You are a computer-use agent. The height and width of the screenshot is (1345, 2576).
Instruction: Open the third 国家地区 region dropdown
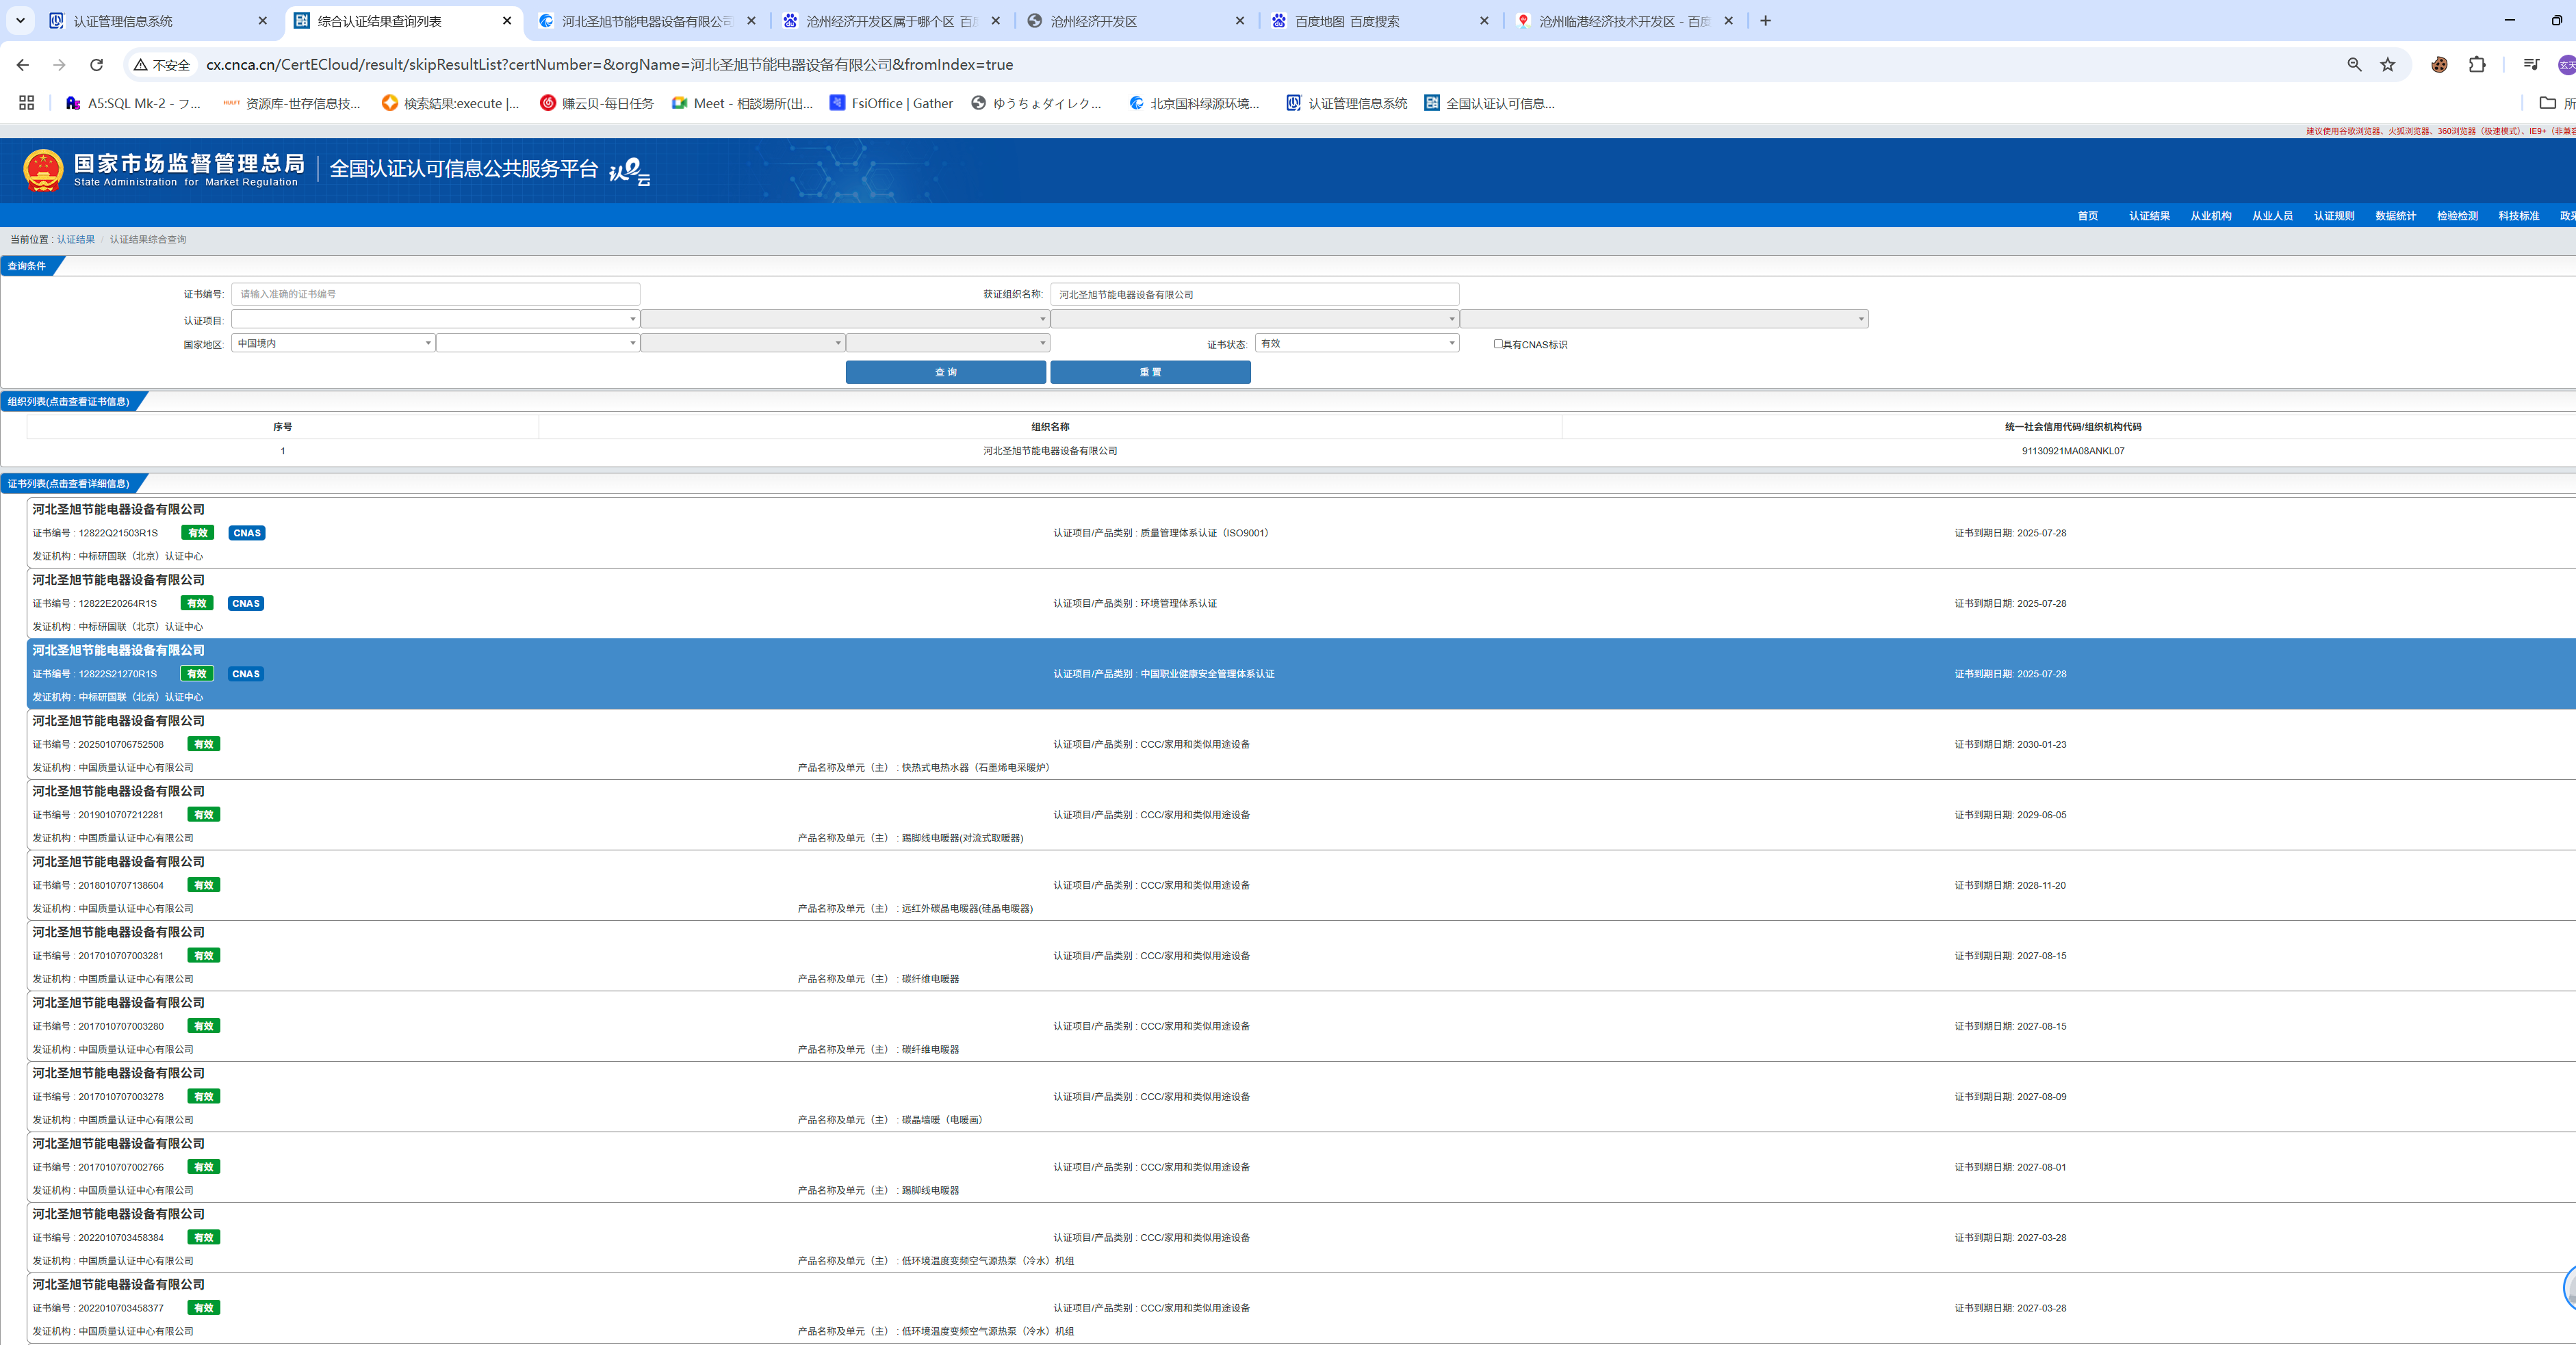743,343
